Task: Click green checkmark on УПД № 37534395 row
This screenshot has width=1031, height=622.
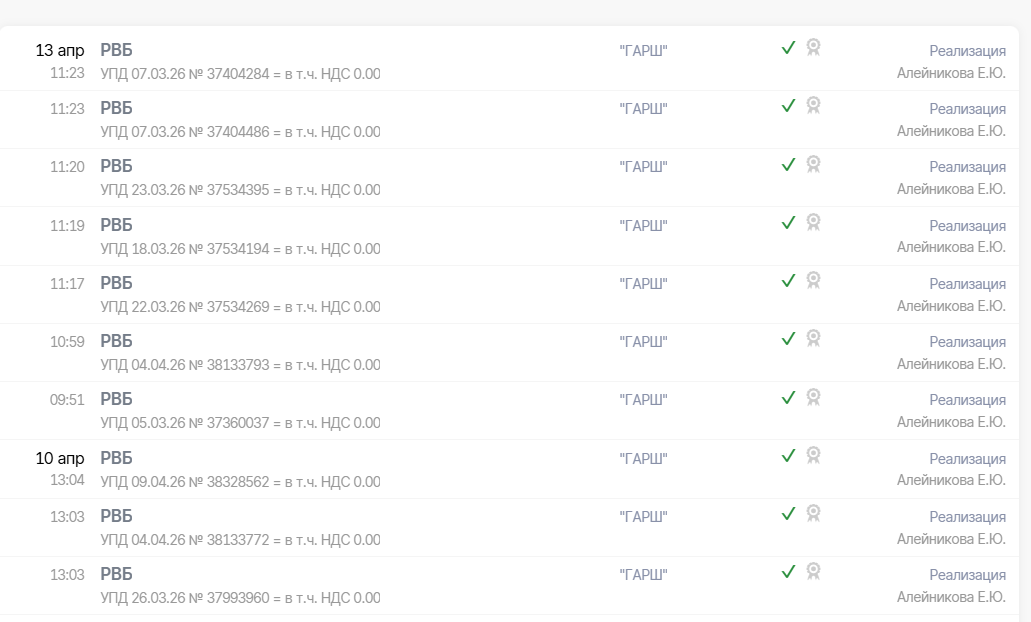Action: tap(788, 164)
